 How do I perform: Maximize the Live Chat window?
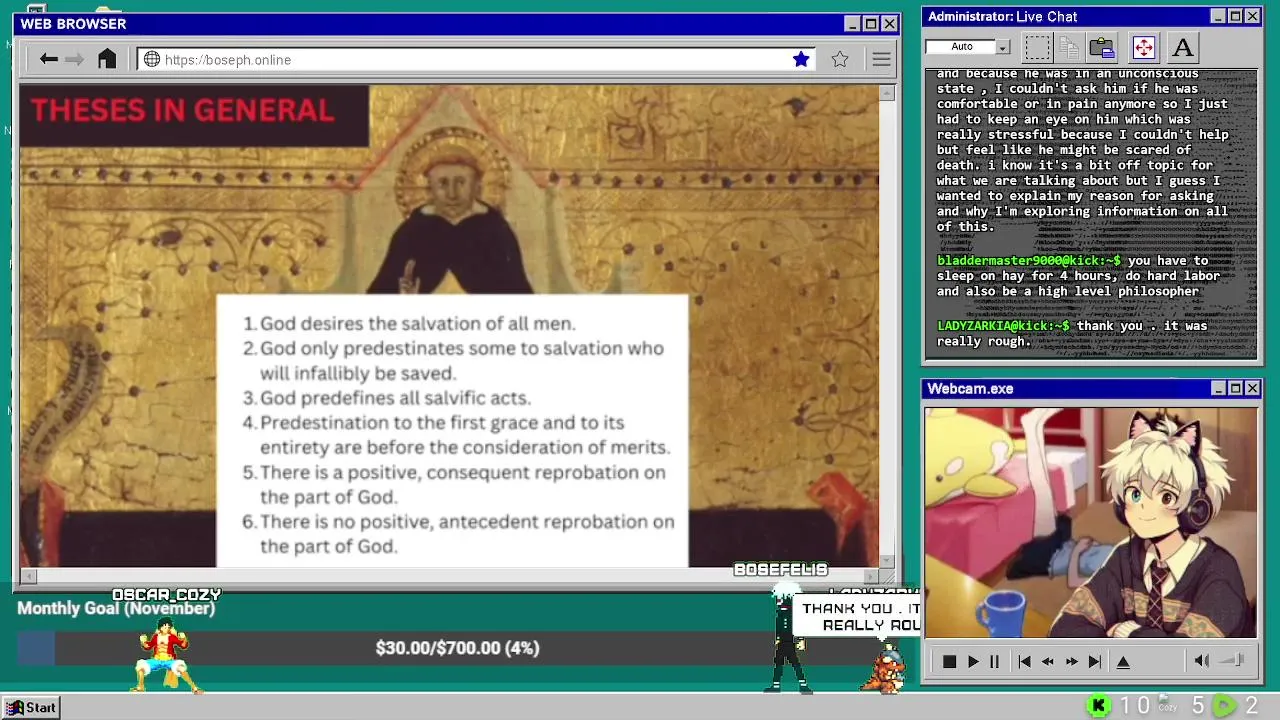tap(1235, 16)
